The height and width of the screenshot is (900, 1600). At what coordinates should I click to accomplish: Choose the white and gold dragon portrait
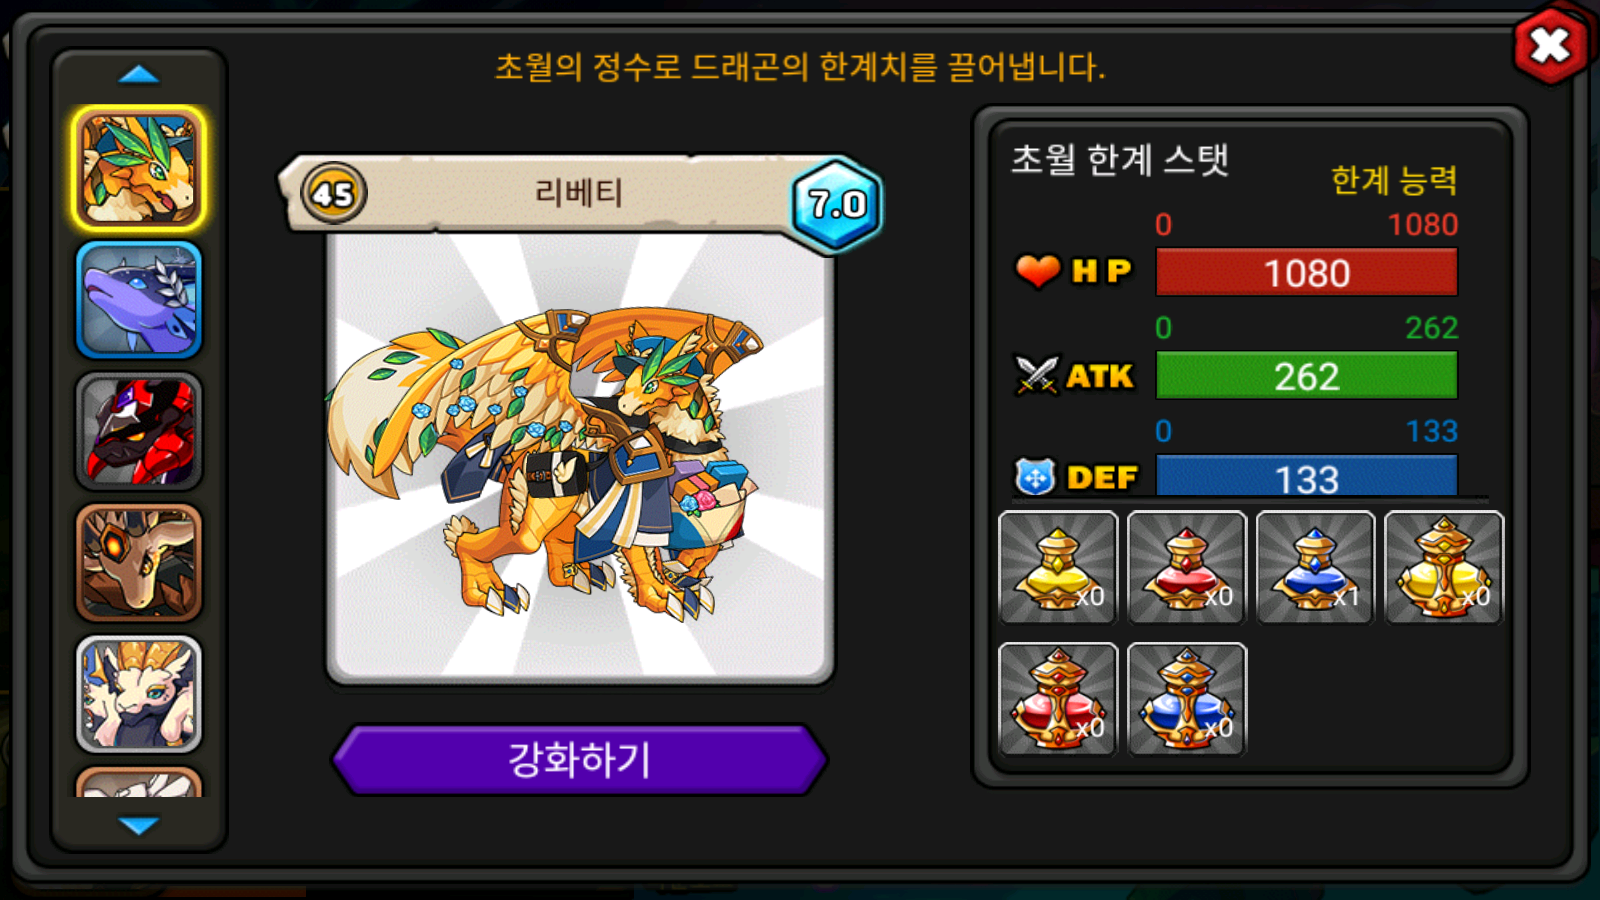[139, 694]
